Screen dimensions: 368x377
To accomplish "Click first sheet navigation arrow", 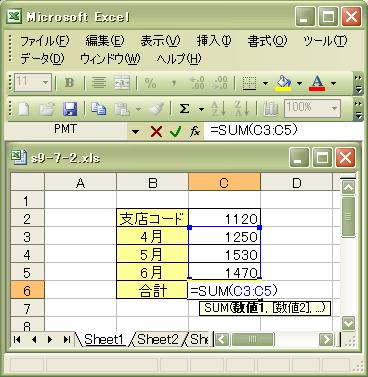I will click(x=17, y=340).
